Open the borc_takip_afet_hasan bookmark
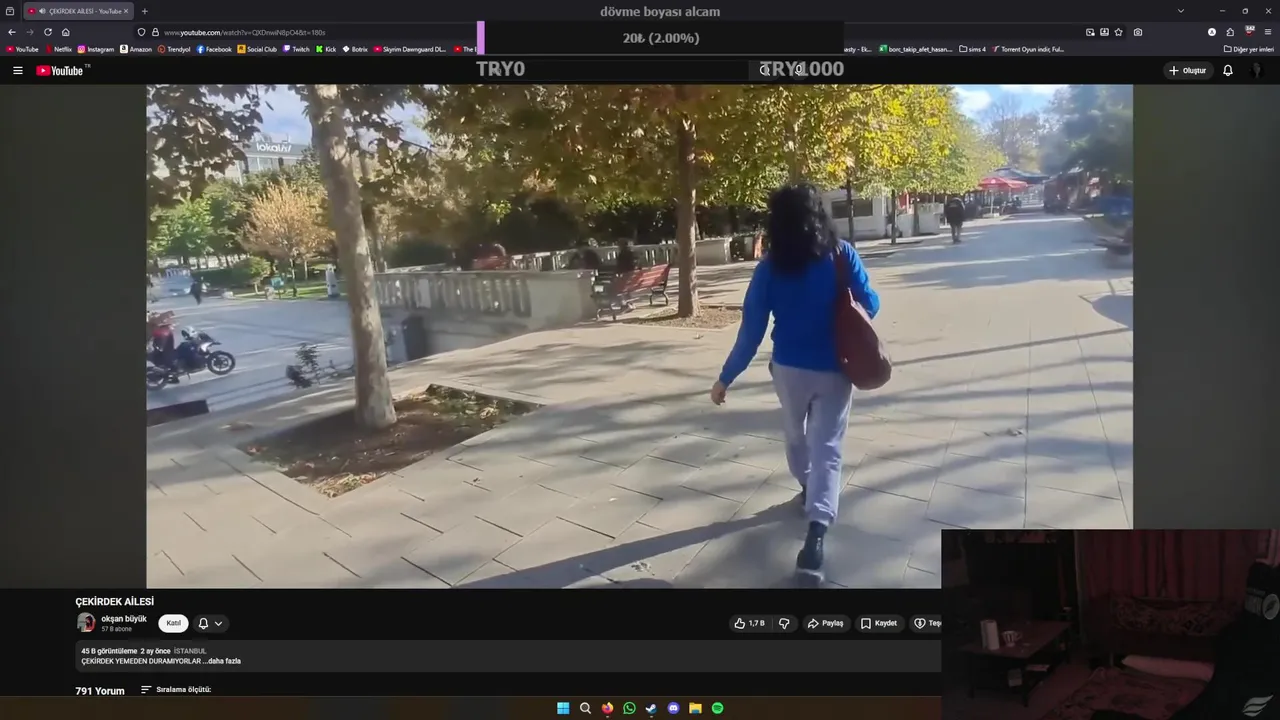The width and height of the screenshot is (1280, 720). (915, 49)
